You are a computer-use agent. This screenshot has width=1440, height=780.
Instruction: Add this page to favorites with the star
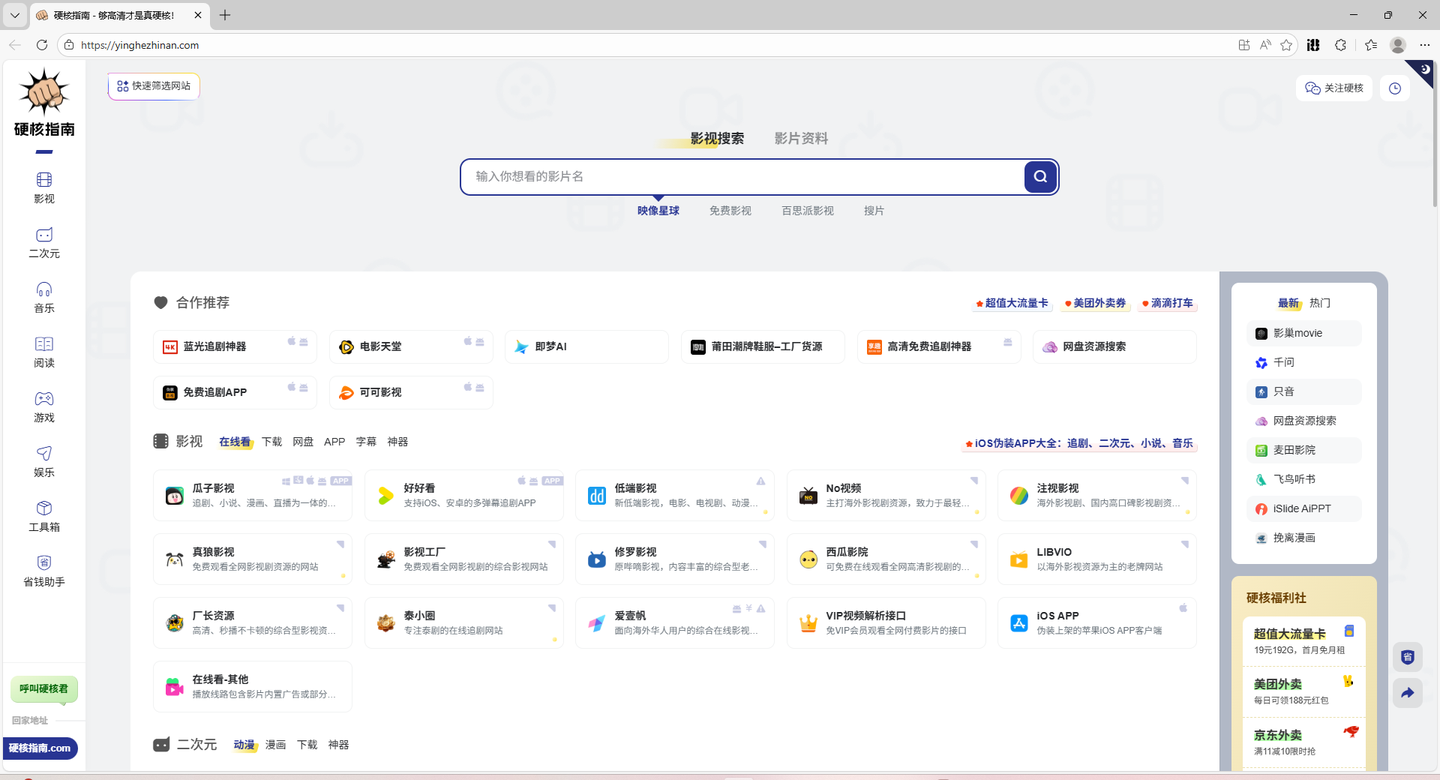[x=1287, y=45]
